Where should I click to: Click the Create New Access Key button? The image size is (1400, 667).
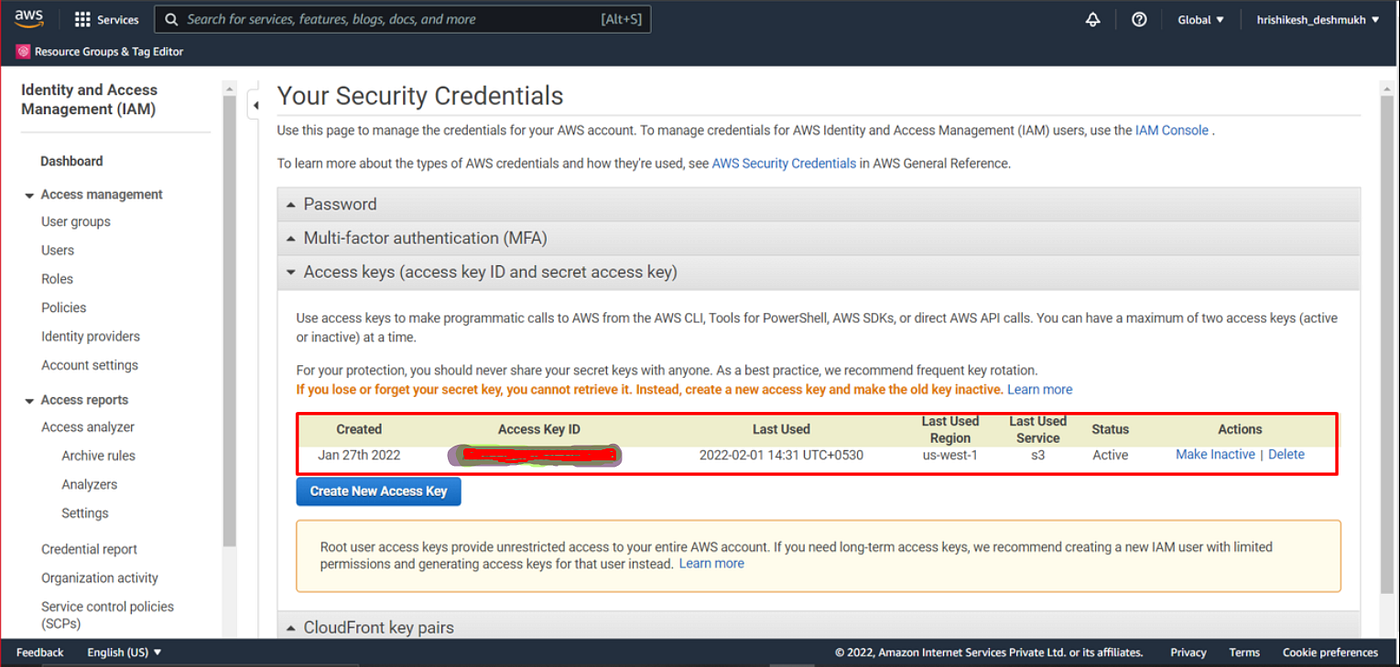(378, 491)
